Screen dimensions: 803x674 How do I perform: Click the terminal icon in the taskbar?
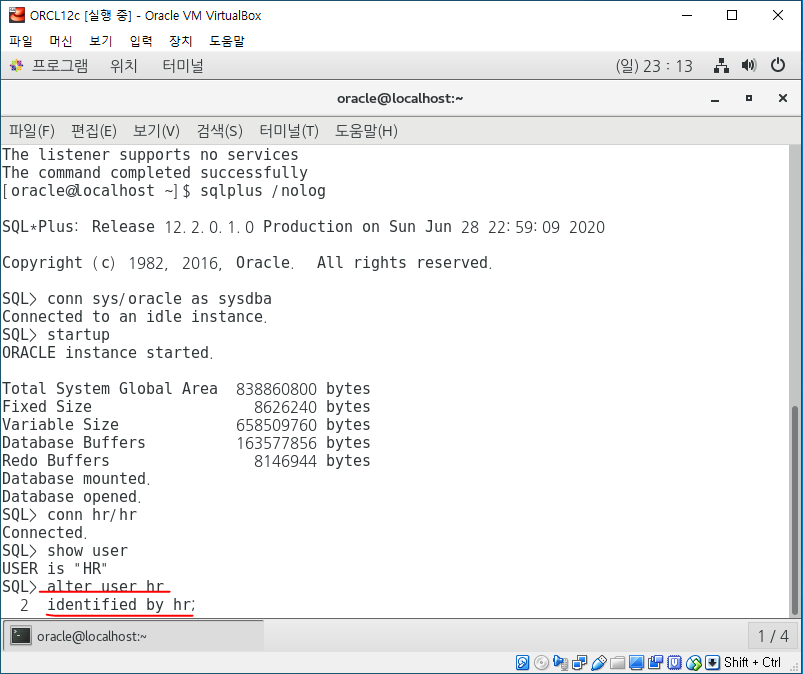pyautogui.click(x=21, y=636)
